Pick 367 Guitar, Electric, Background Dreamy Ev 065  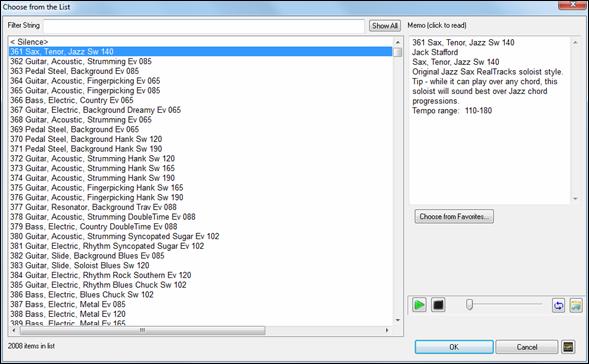(201, 110)
